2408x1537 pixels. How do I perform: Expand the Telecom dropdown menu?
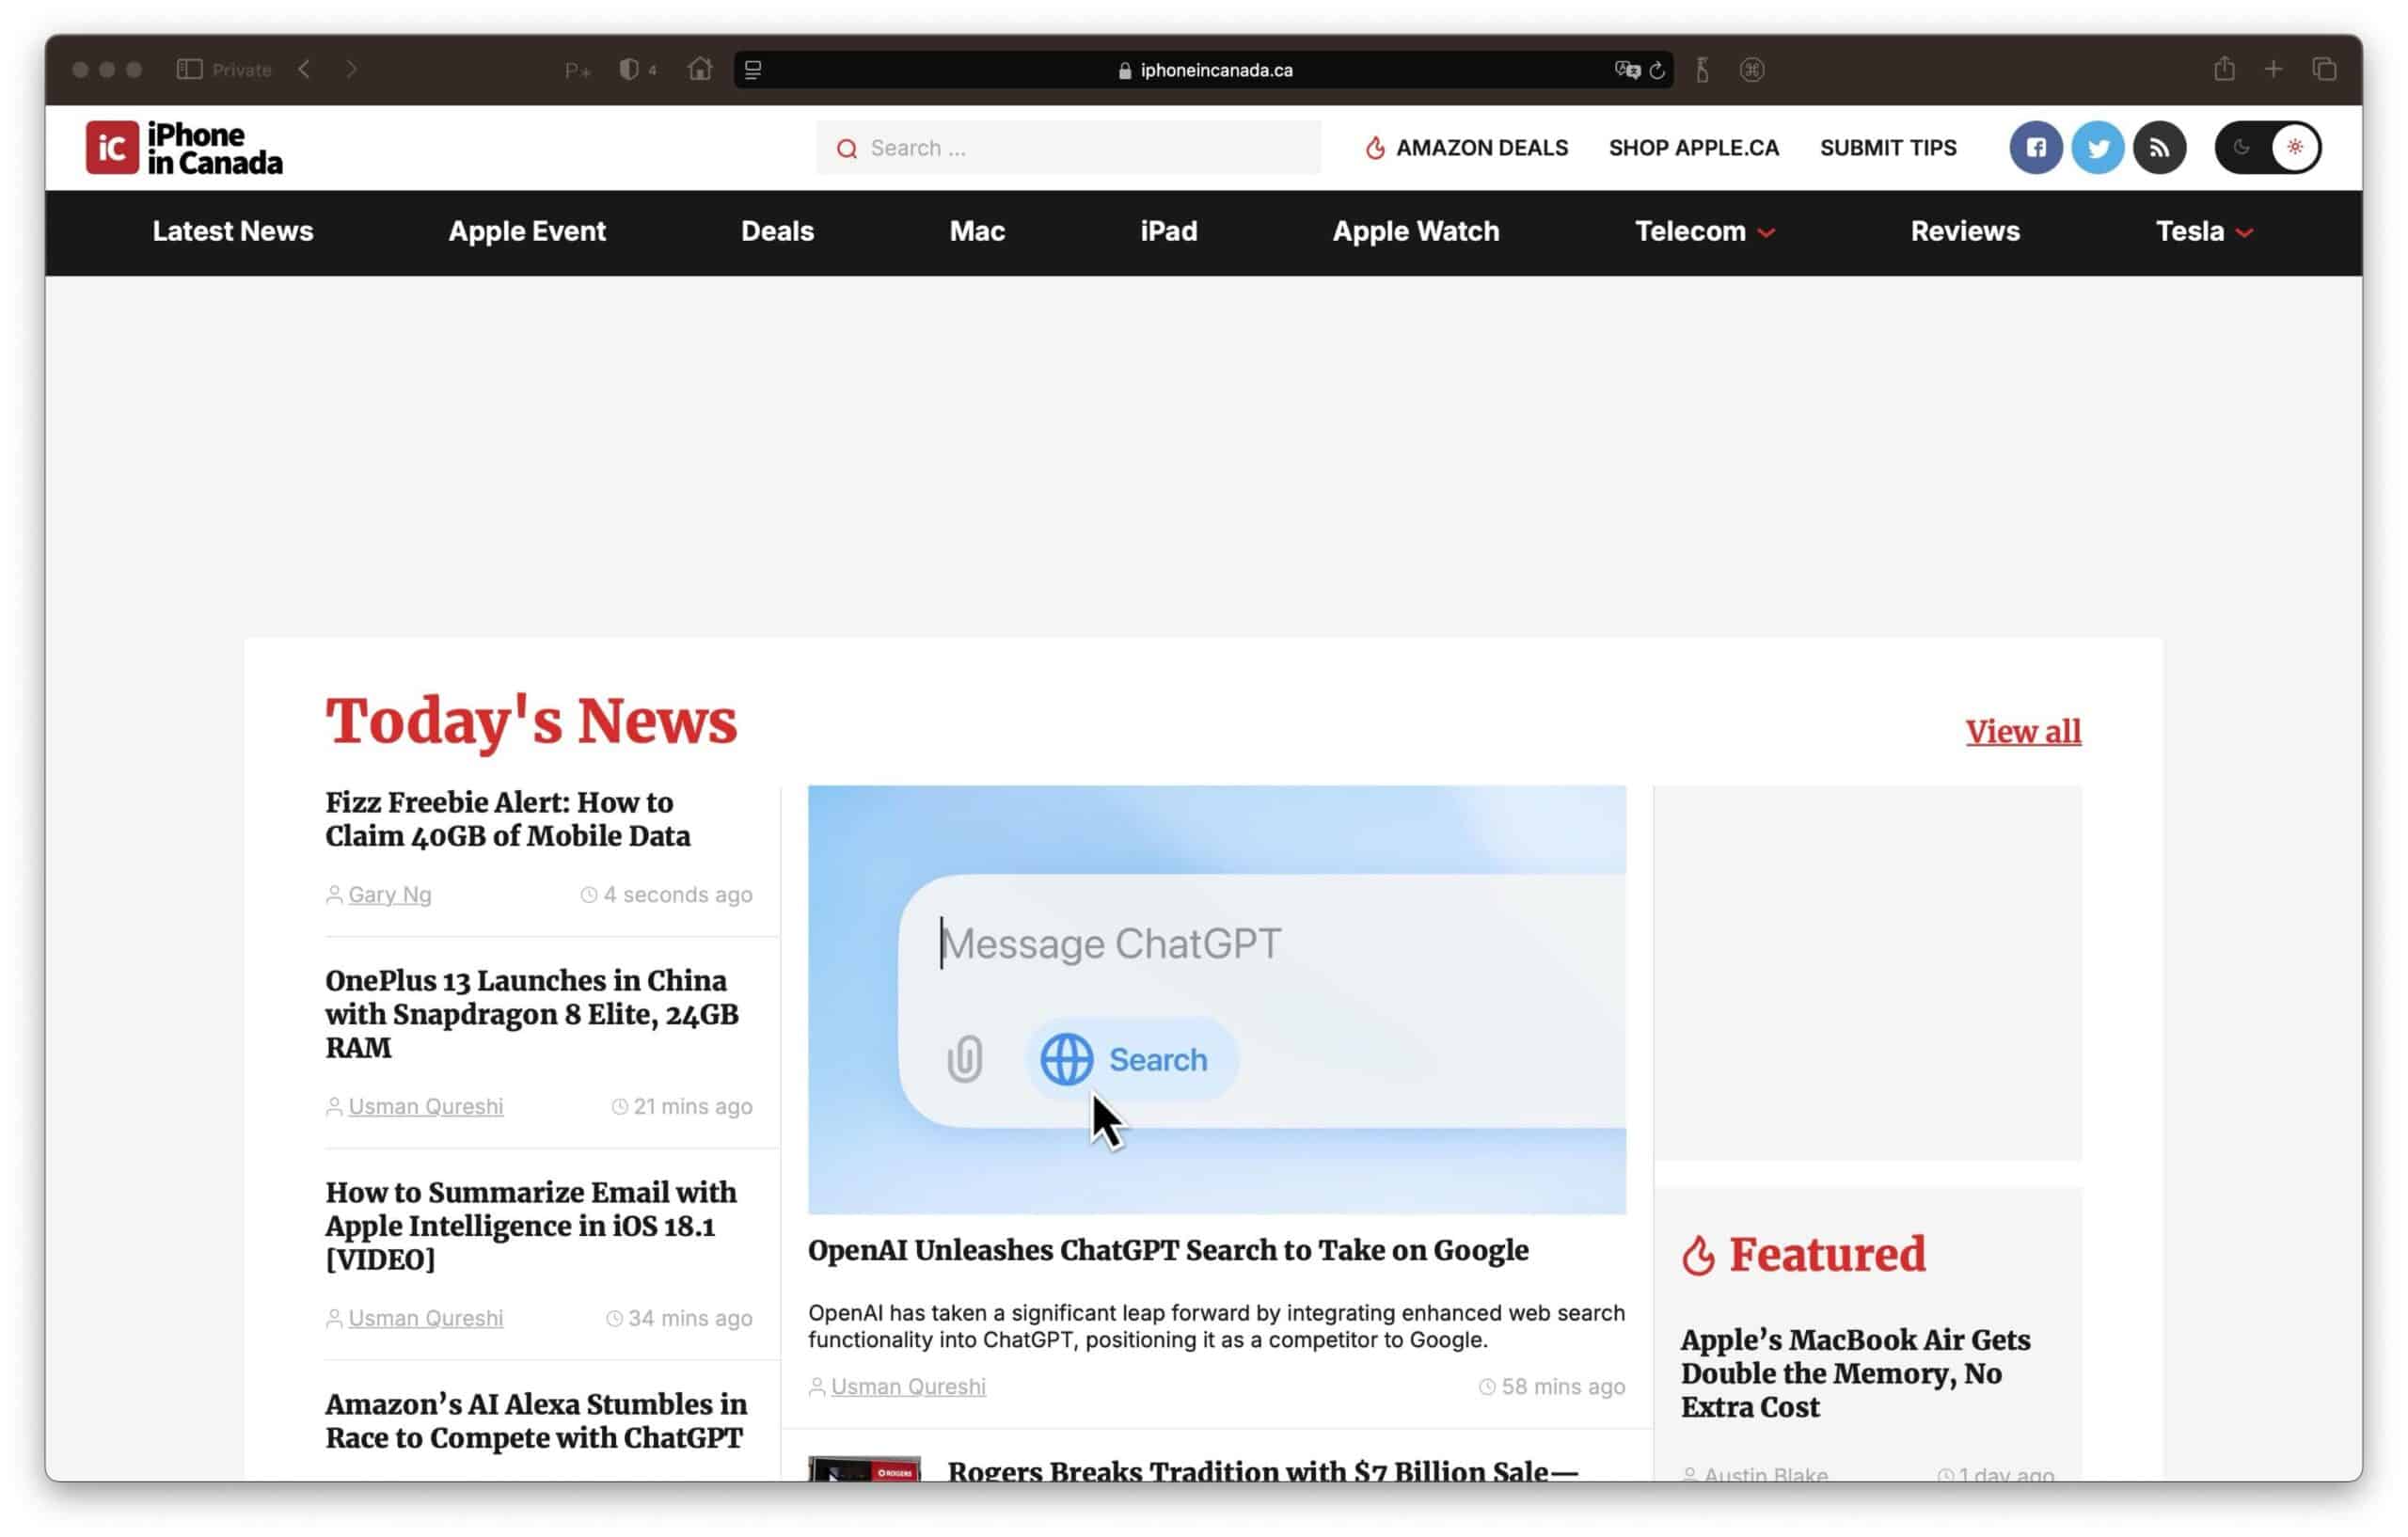click(1705, 232)
